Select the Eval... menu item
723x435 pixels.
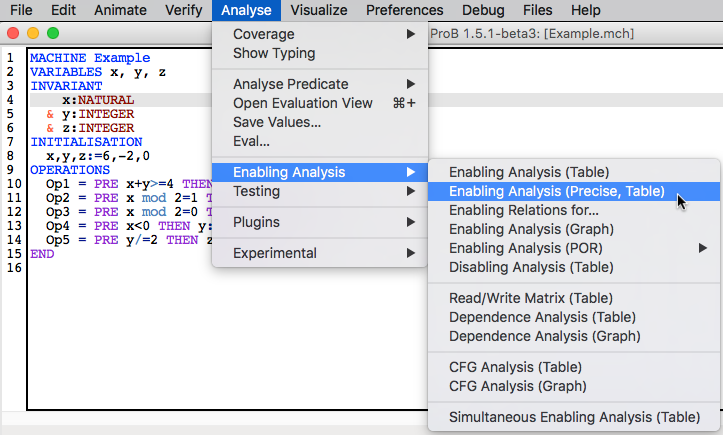pos(251,141)
